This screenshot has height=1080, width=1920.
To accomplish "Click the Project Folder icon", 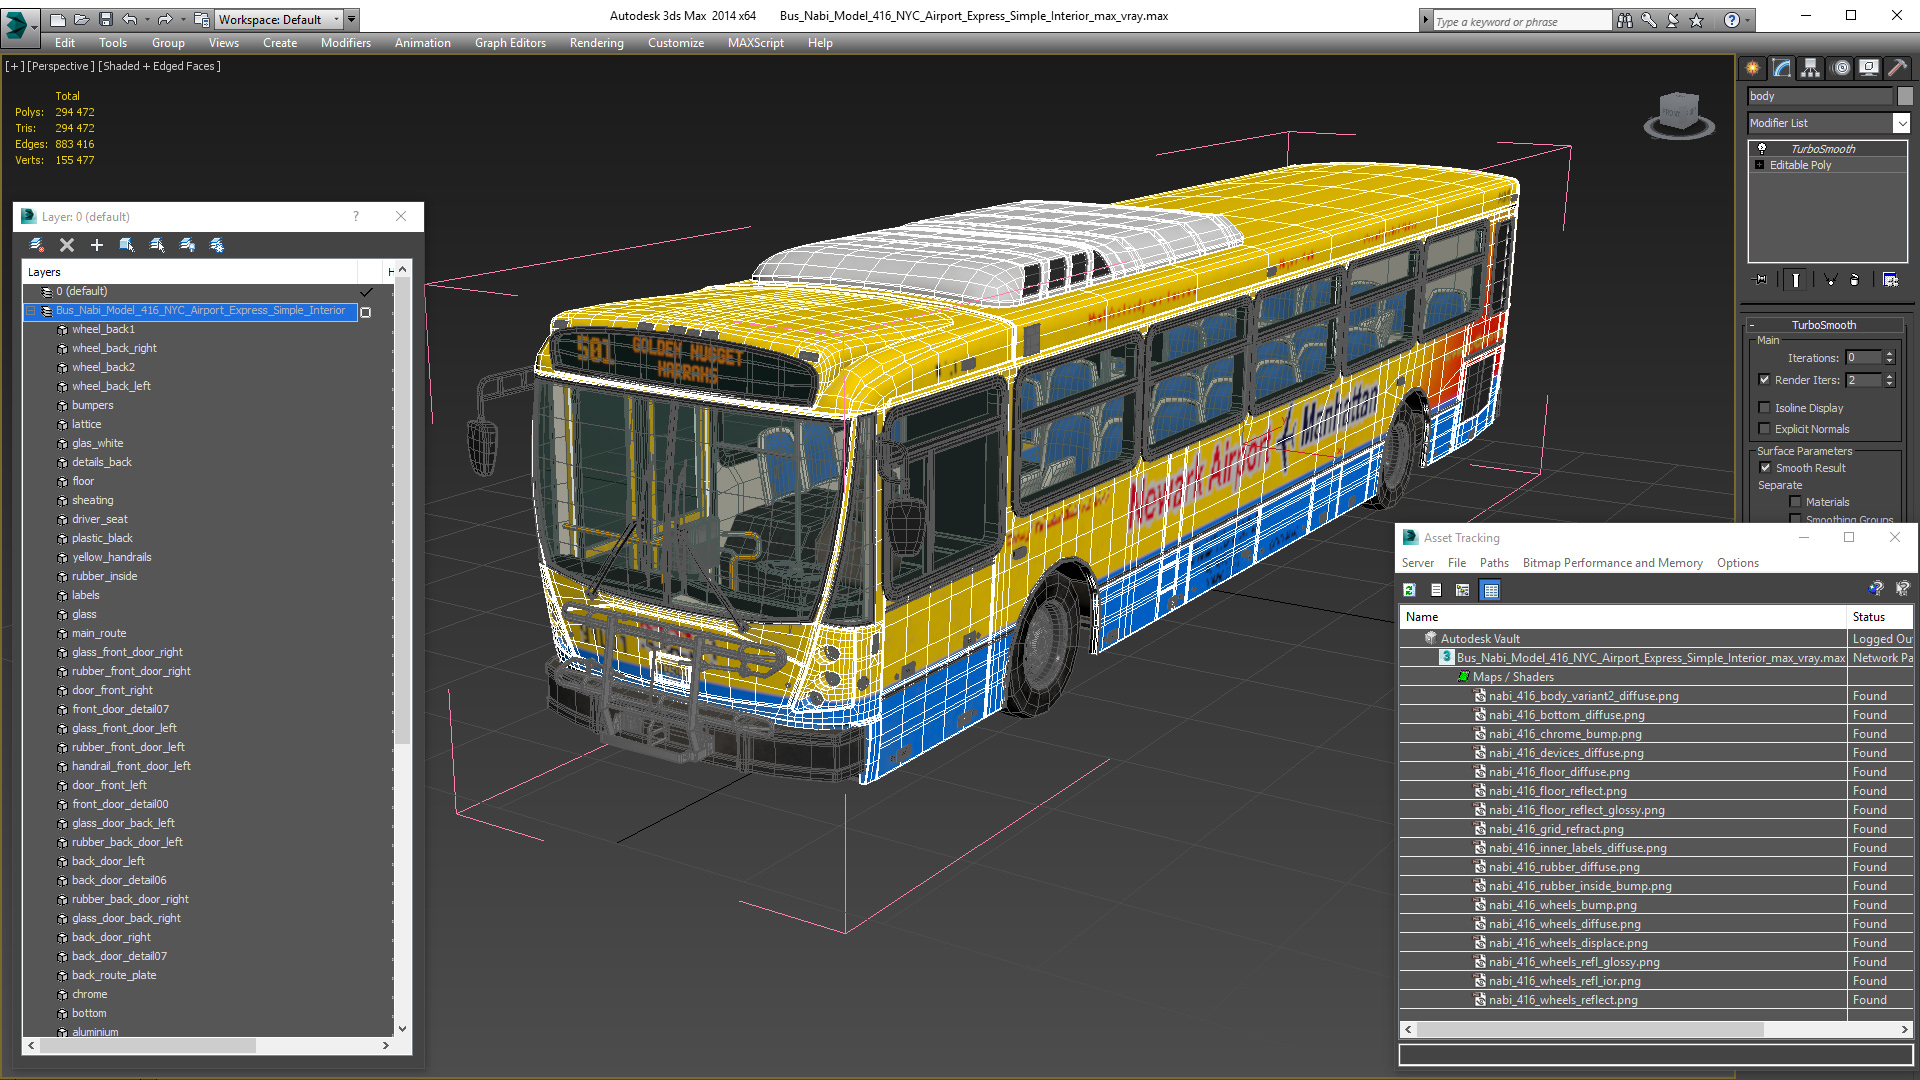I will [202, 19].
